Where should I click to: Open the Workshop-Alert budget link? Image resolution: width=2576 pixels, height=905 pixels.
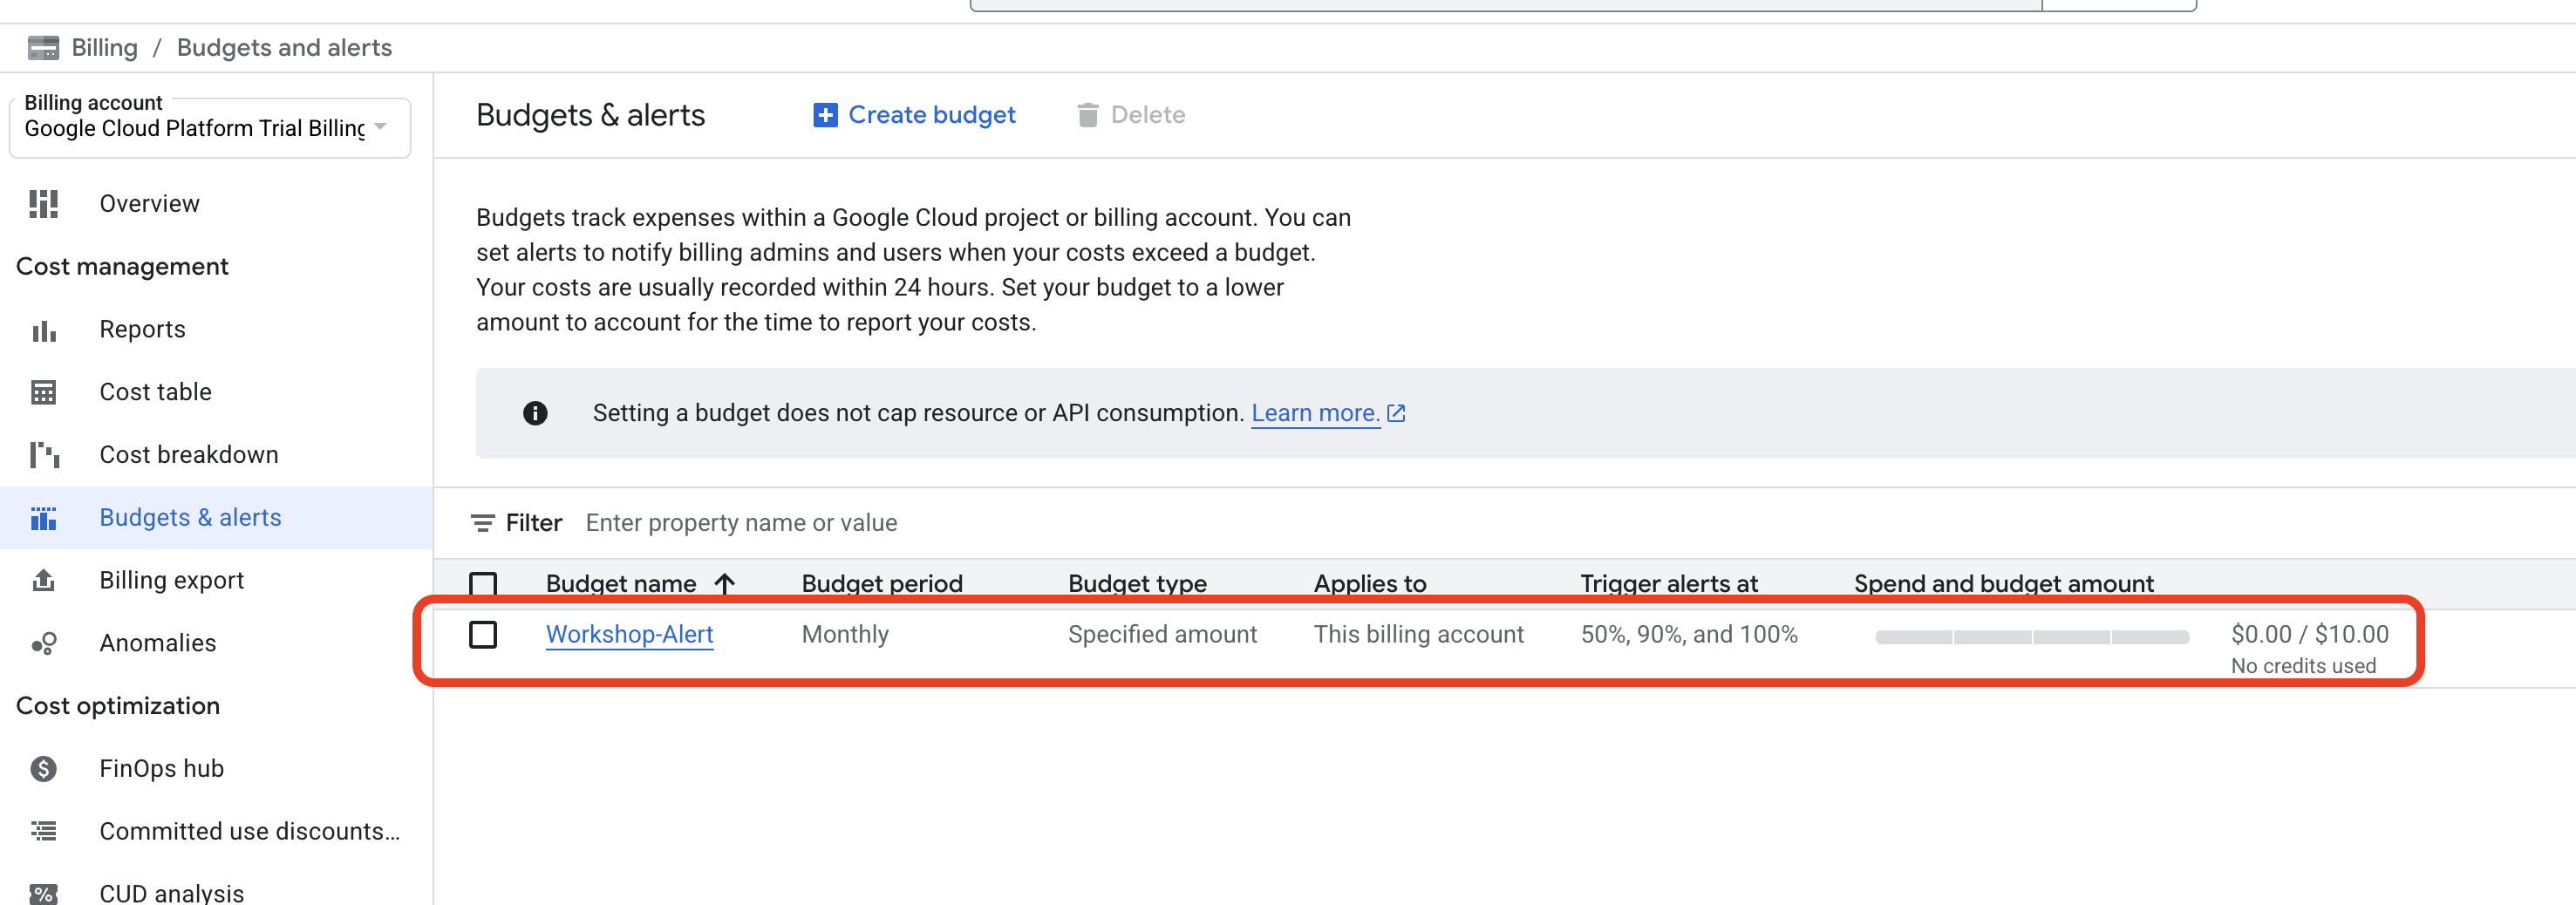click(629, 633)
